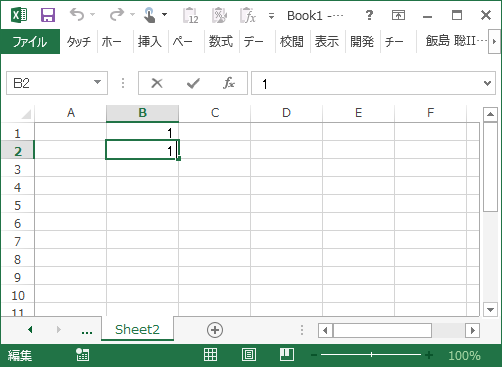Switch to the チーム ribbon tab

394,42
